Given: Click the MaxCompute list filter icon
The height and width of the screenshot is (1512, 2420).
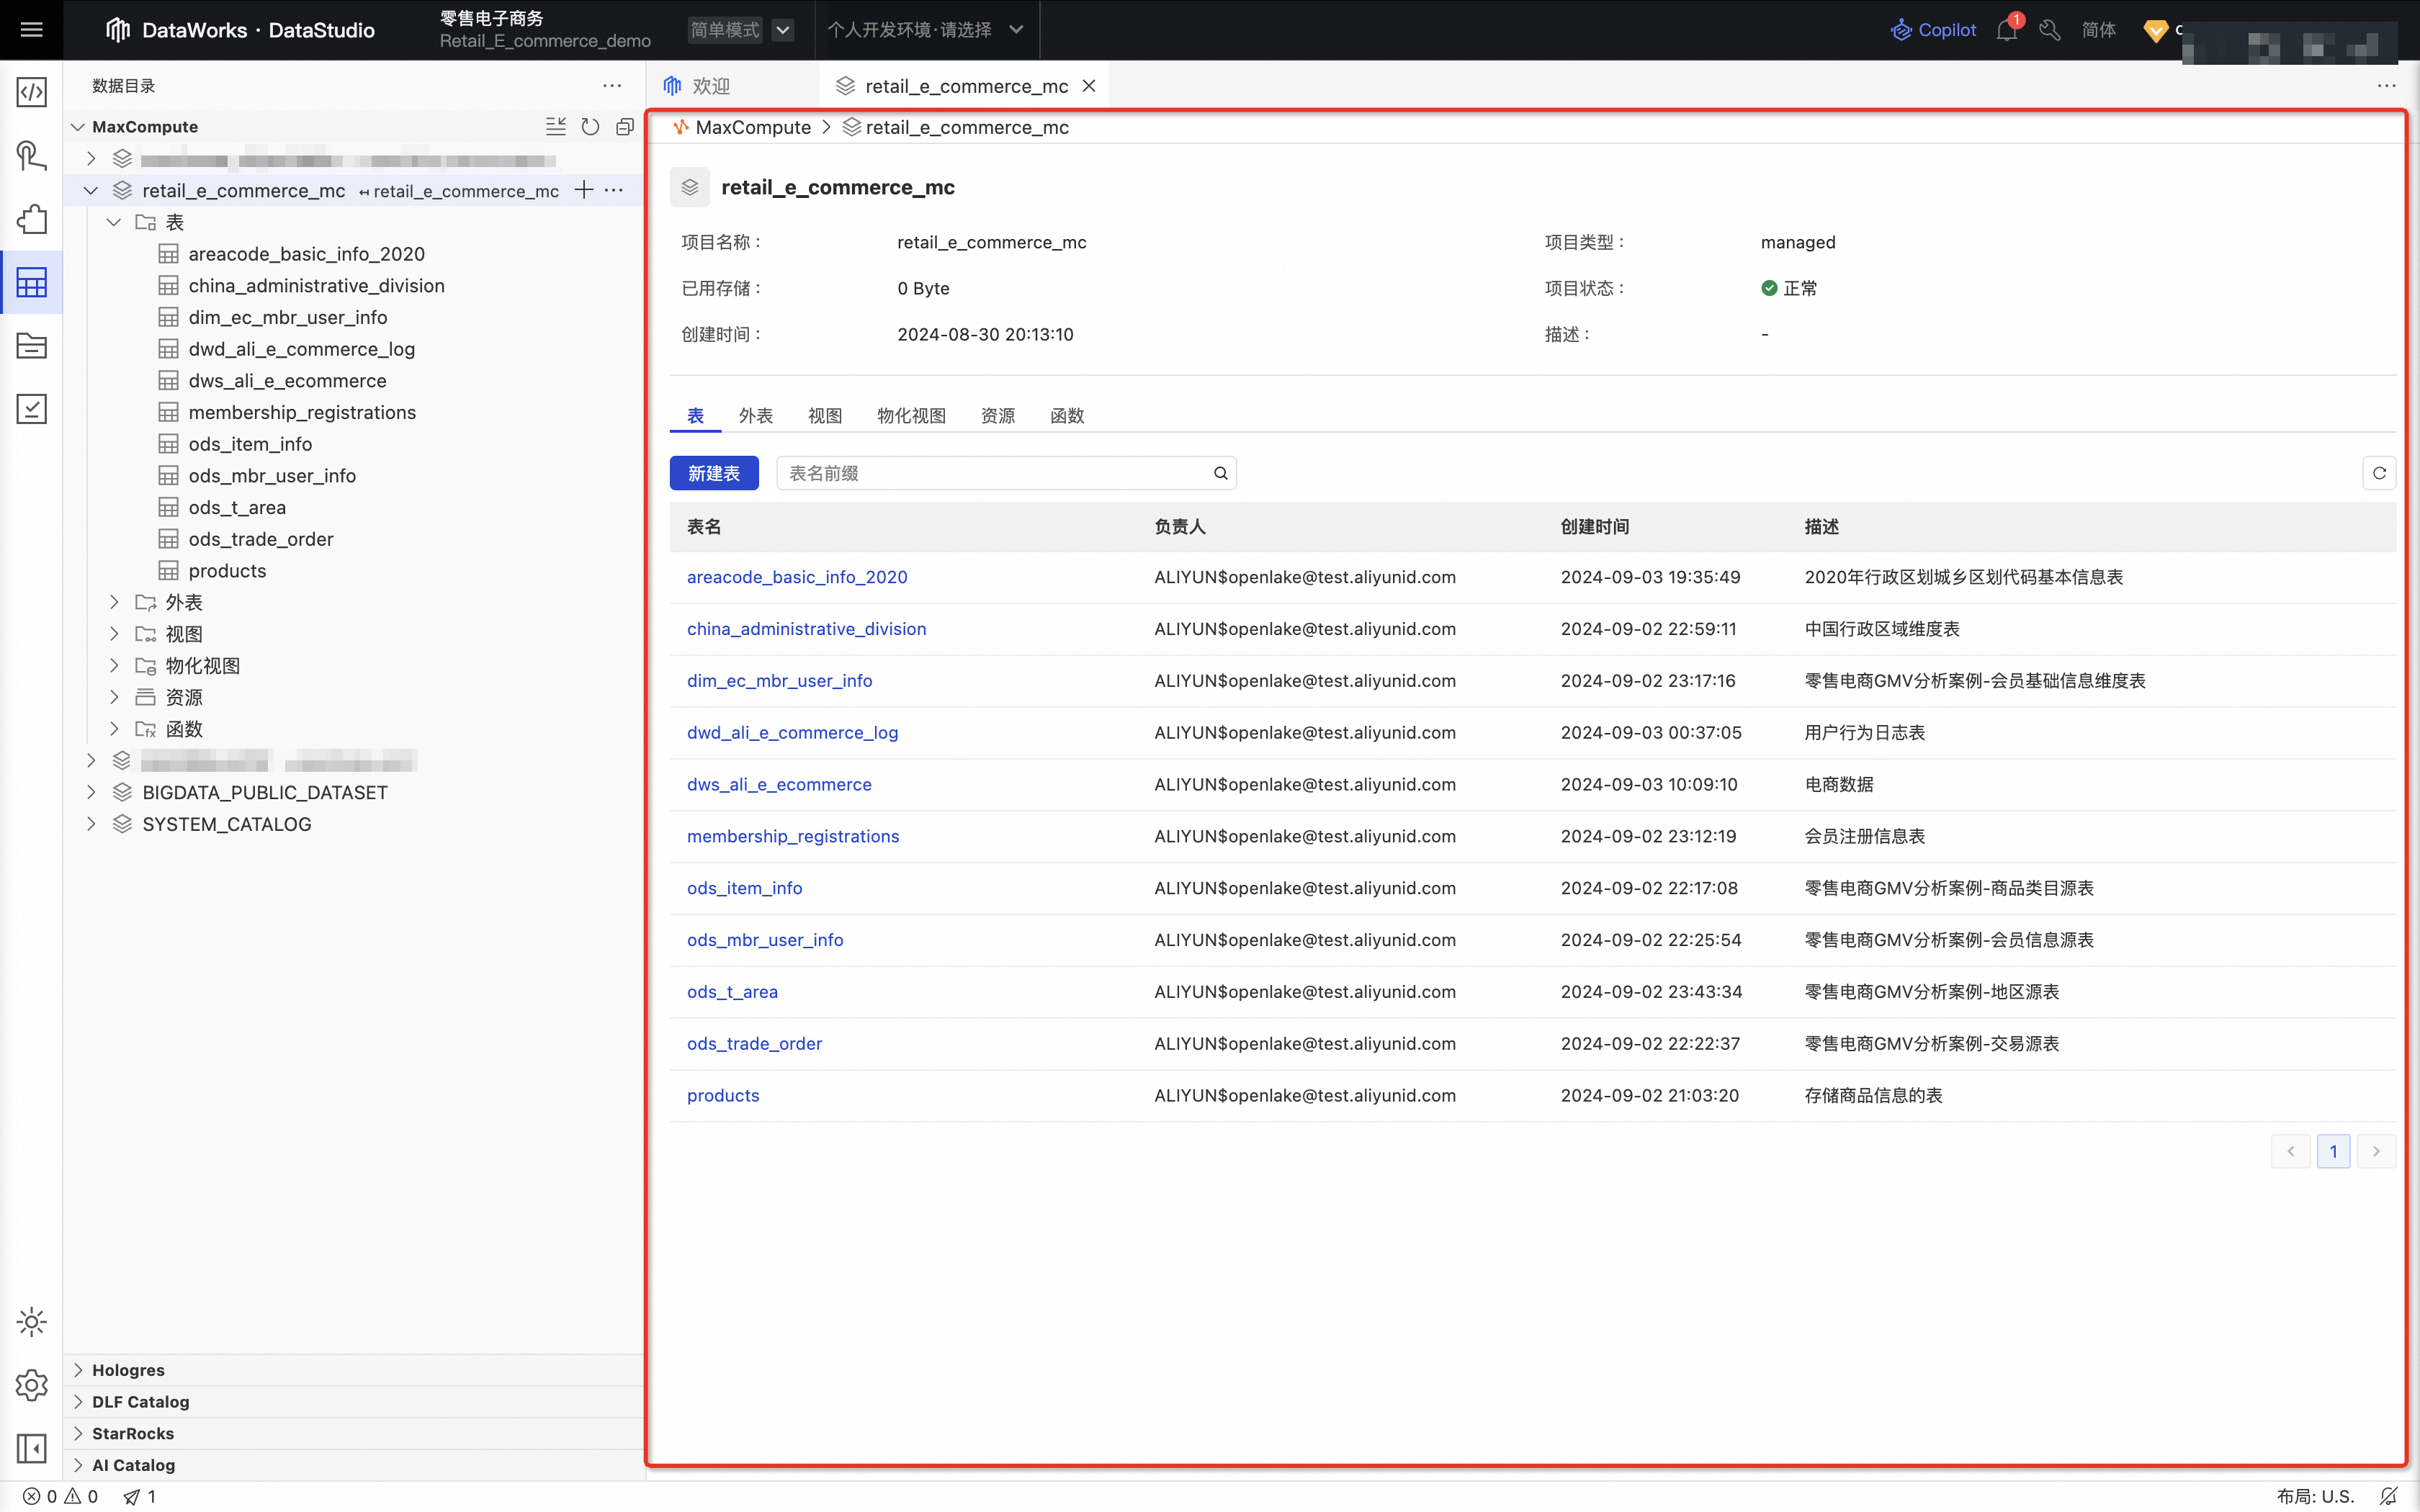Looking at the screenshot, I should 555,127.
